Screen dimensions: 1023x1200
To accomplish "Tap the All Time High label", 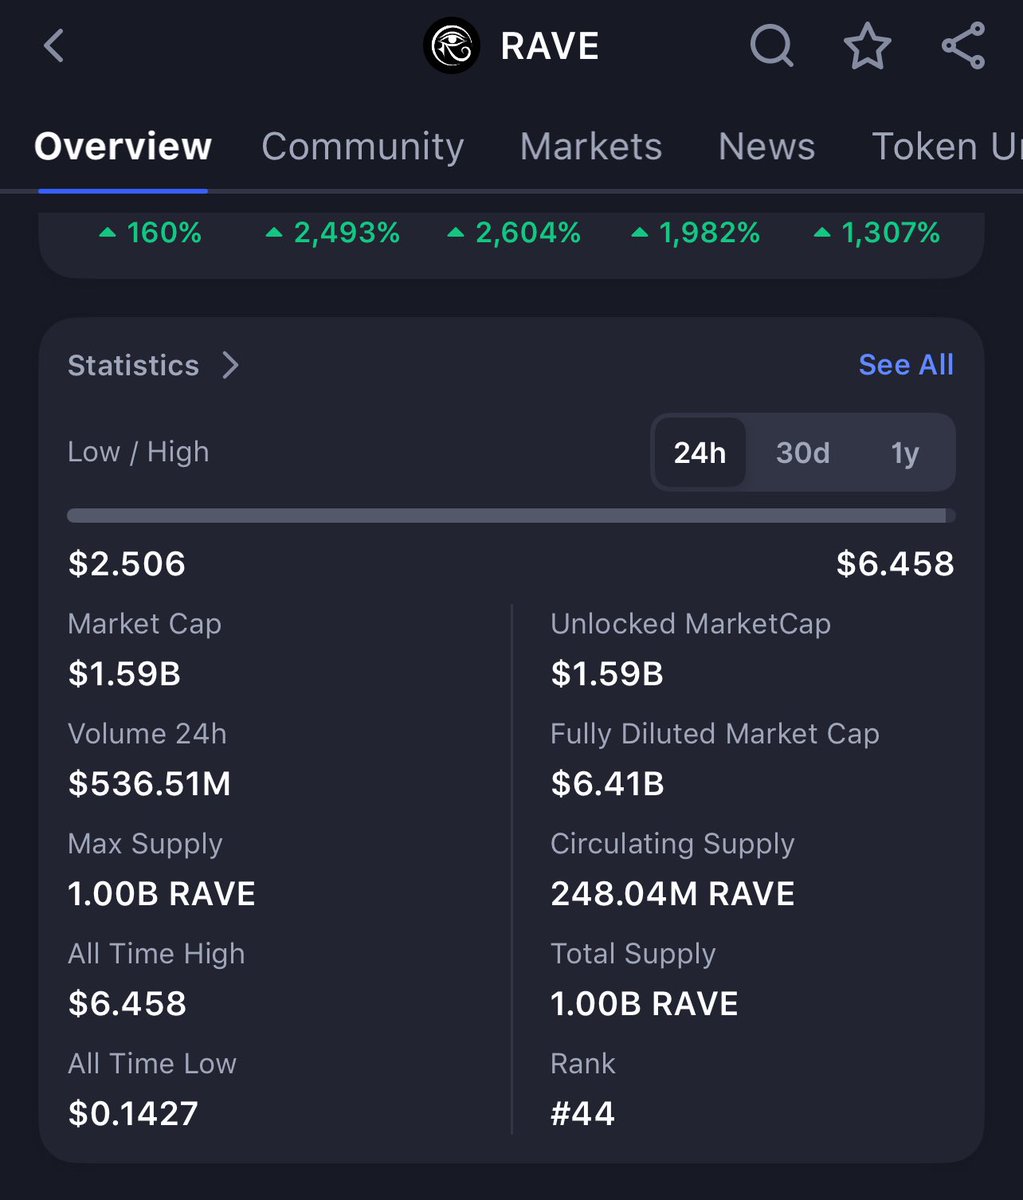I will 156,954.
